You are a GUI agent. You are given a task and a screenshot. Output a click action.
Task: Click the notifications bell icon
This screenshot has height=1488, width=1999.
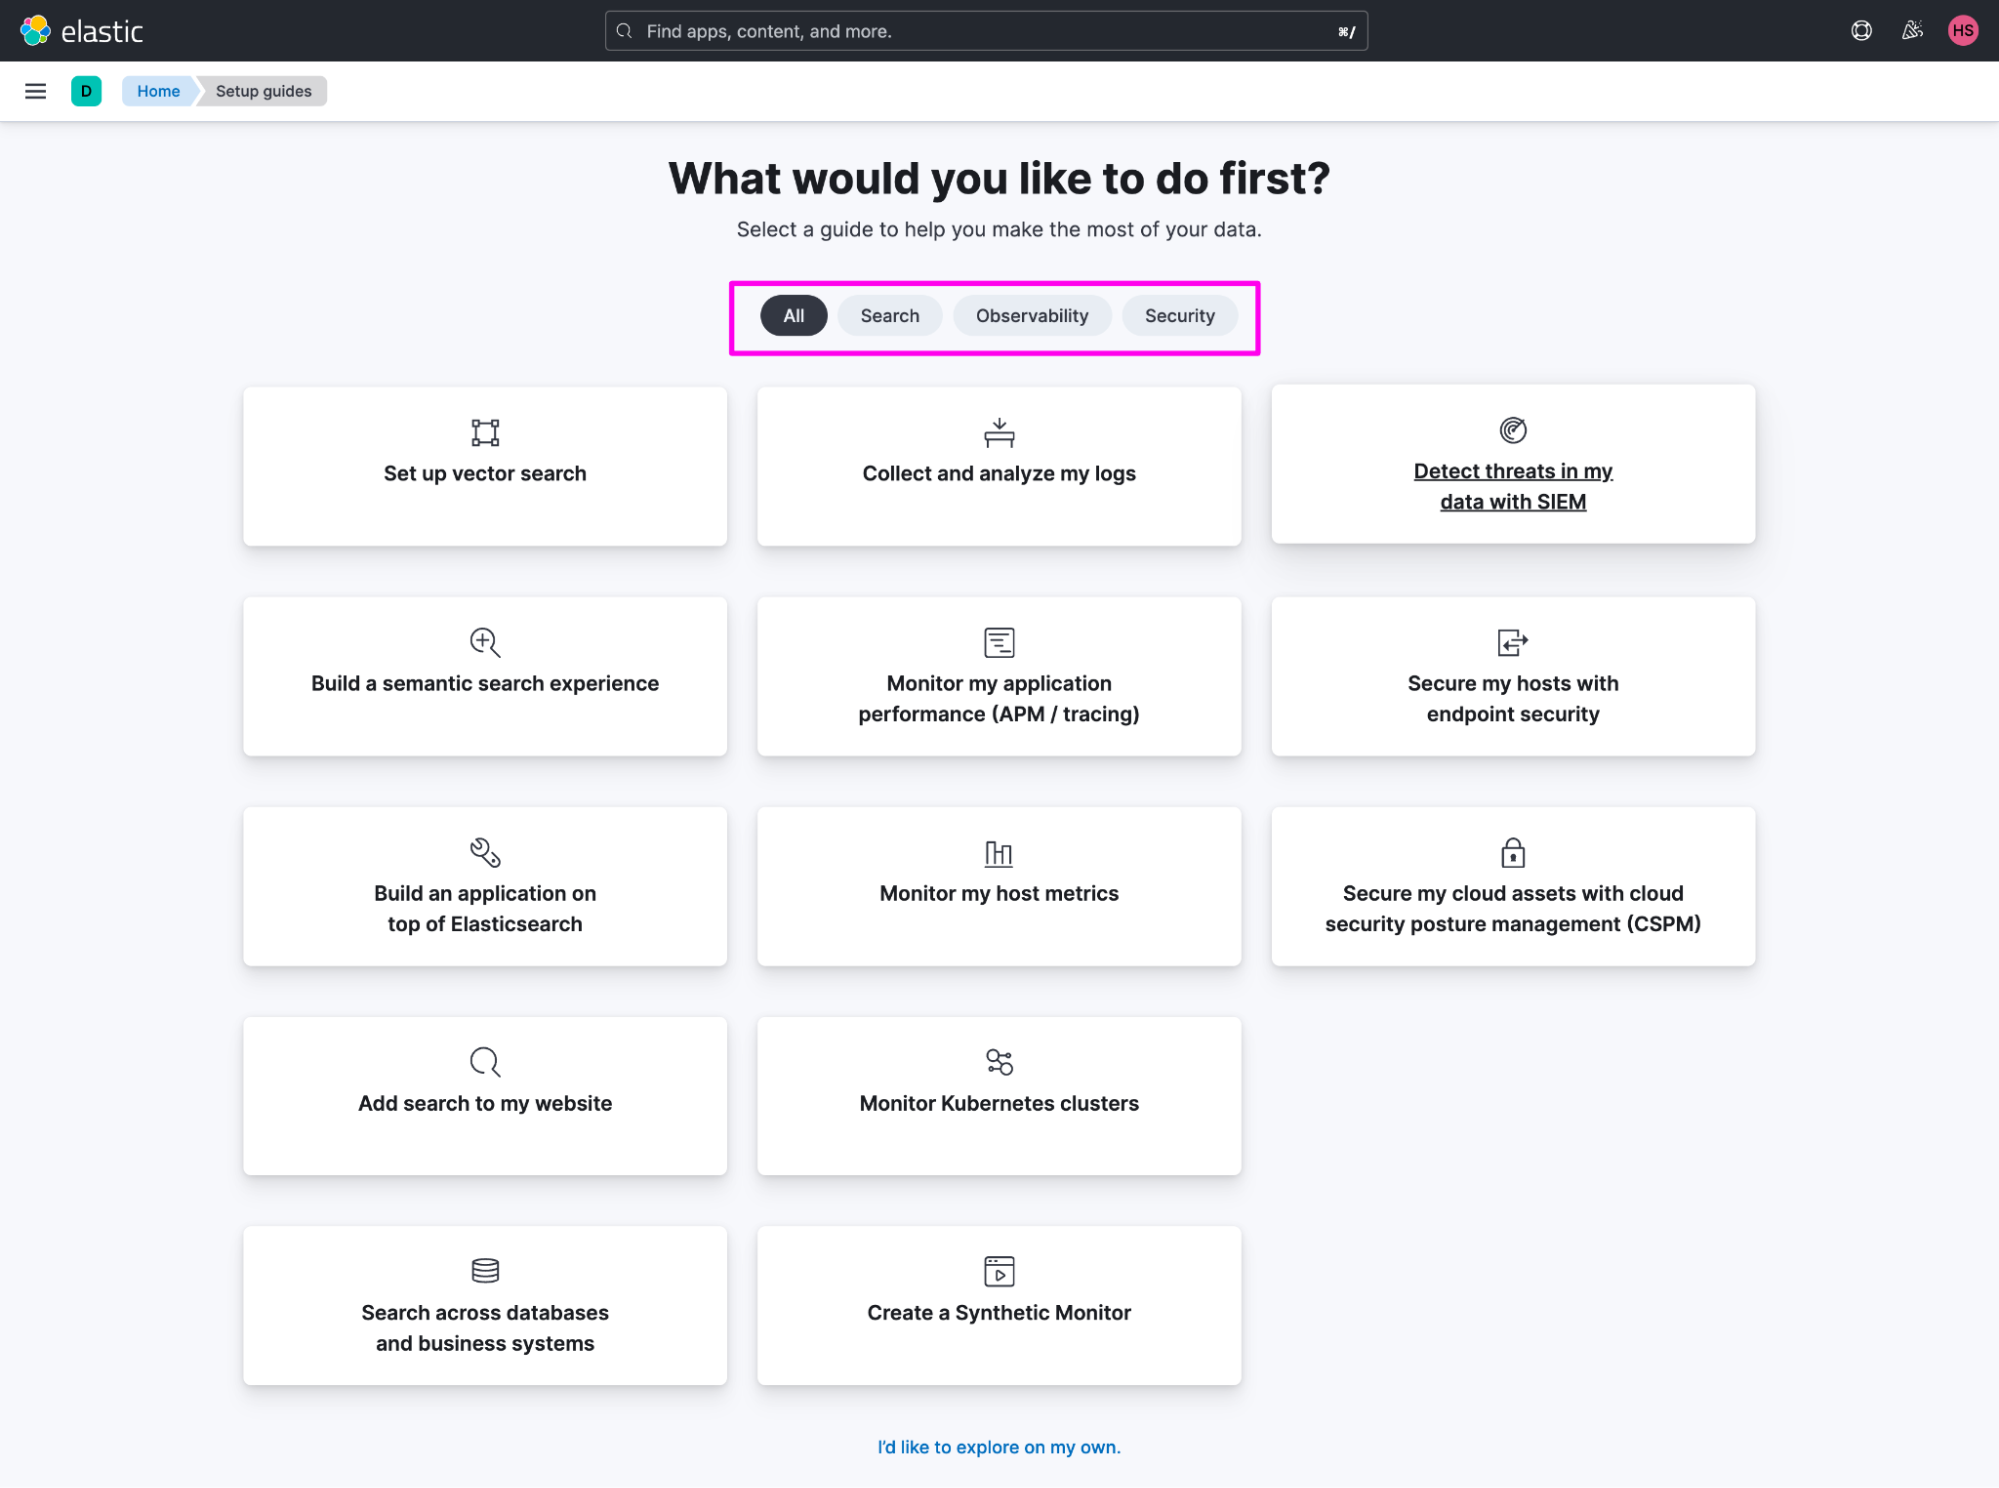[1911, 30]
